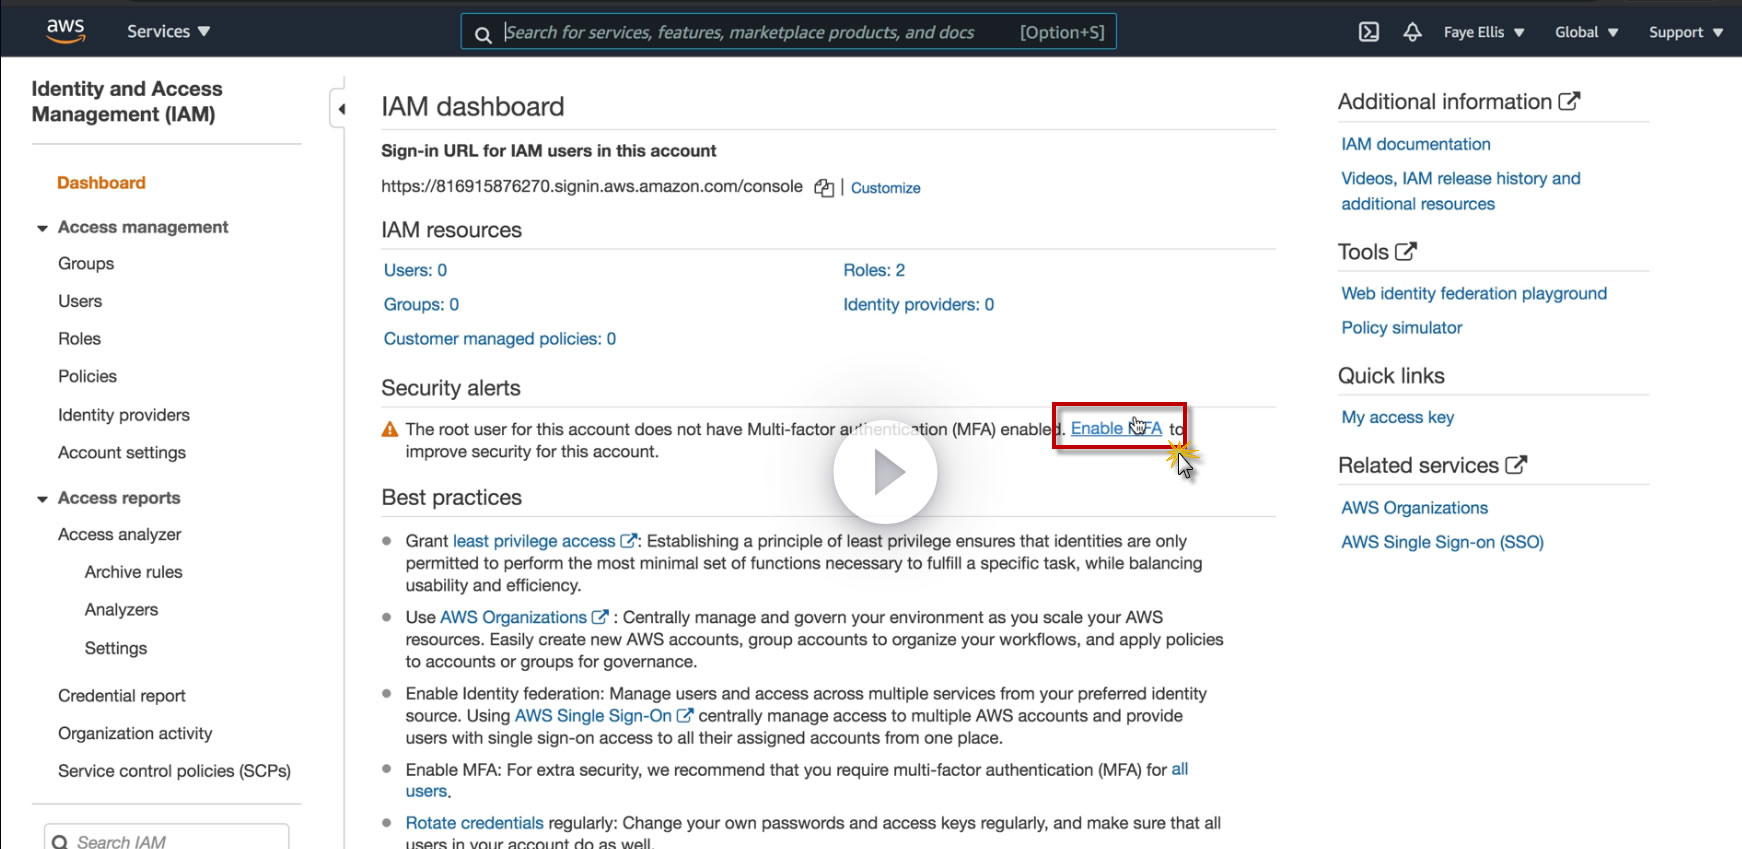Open Account settings in the sidebar

tap(122, 453)
